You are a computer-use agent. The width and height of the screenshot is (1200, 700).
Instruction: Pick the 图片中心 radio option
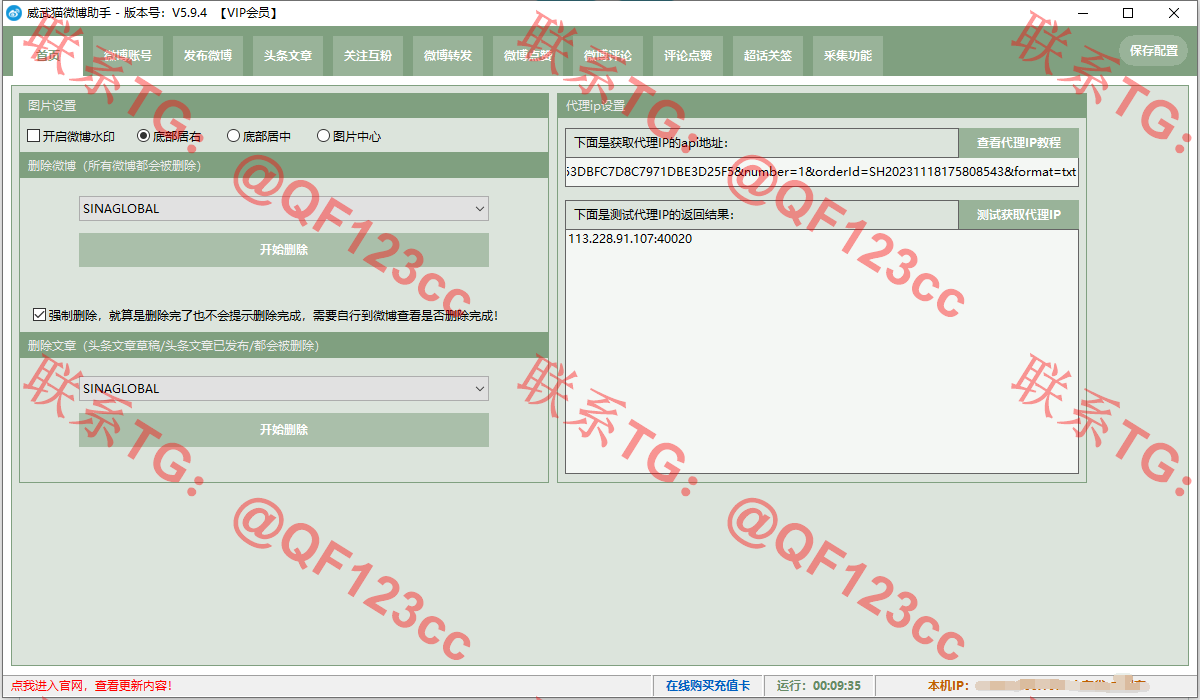pos(349,136)
